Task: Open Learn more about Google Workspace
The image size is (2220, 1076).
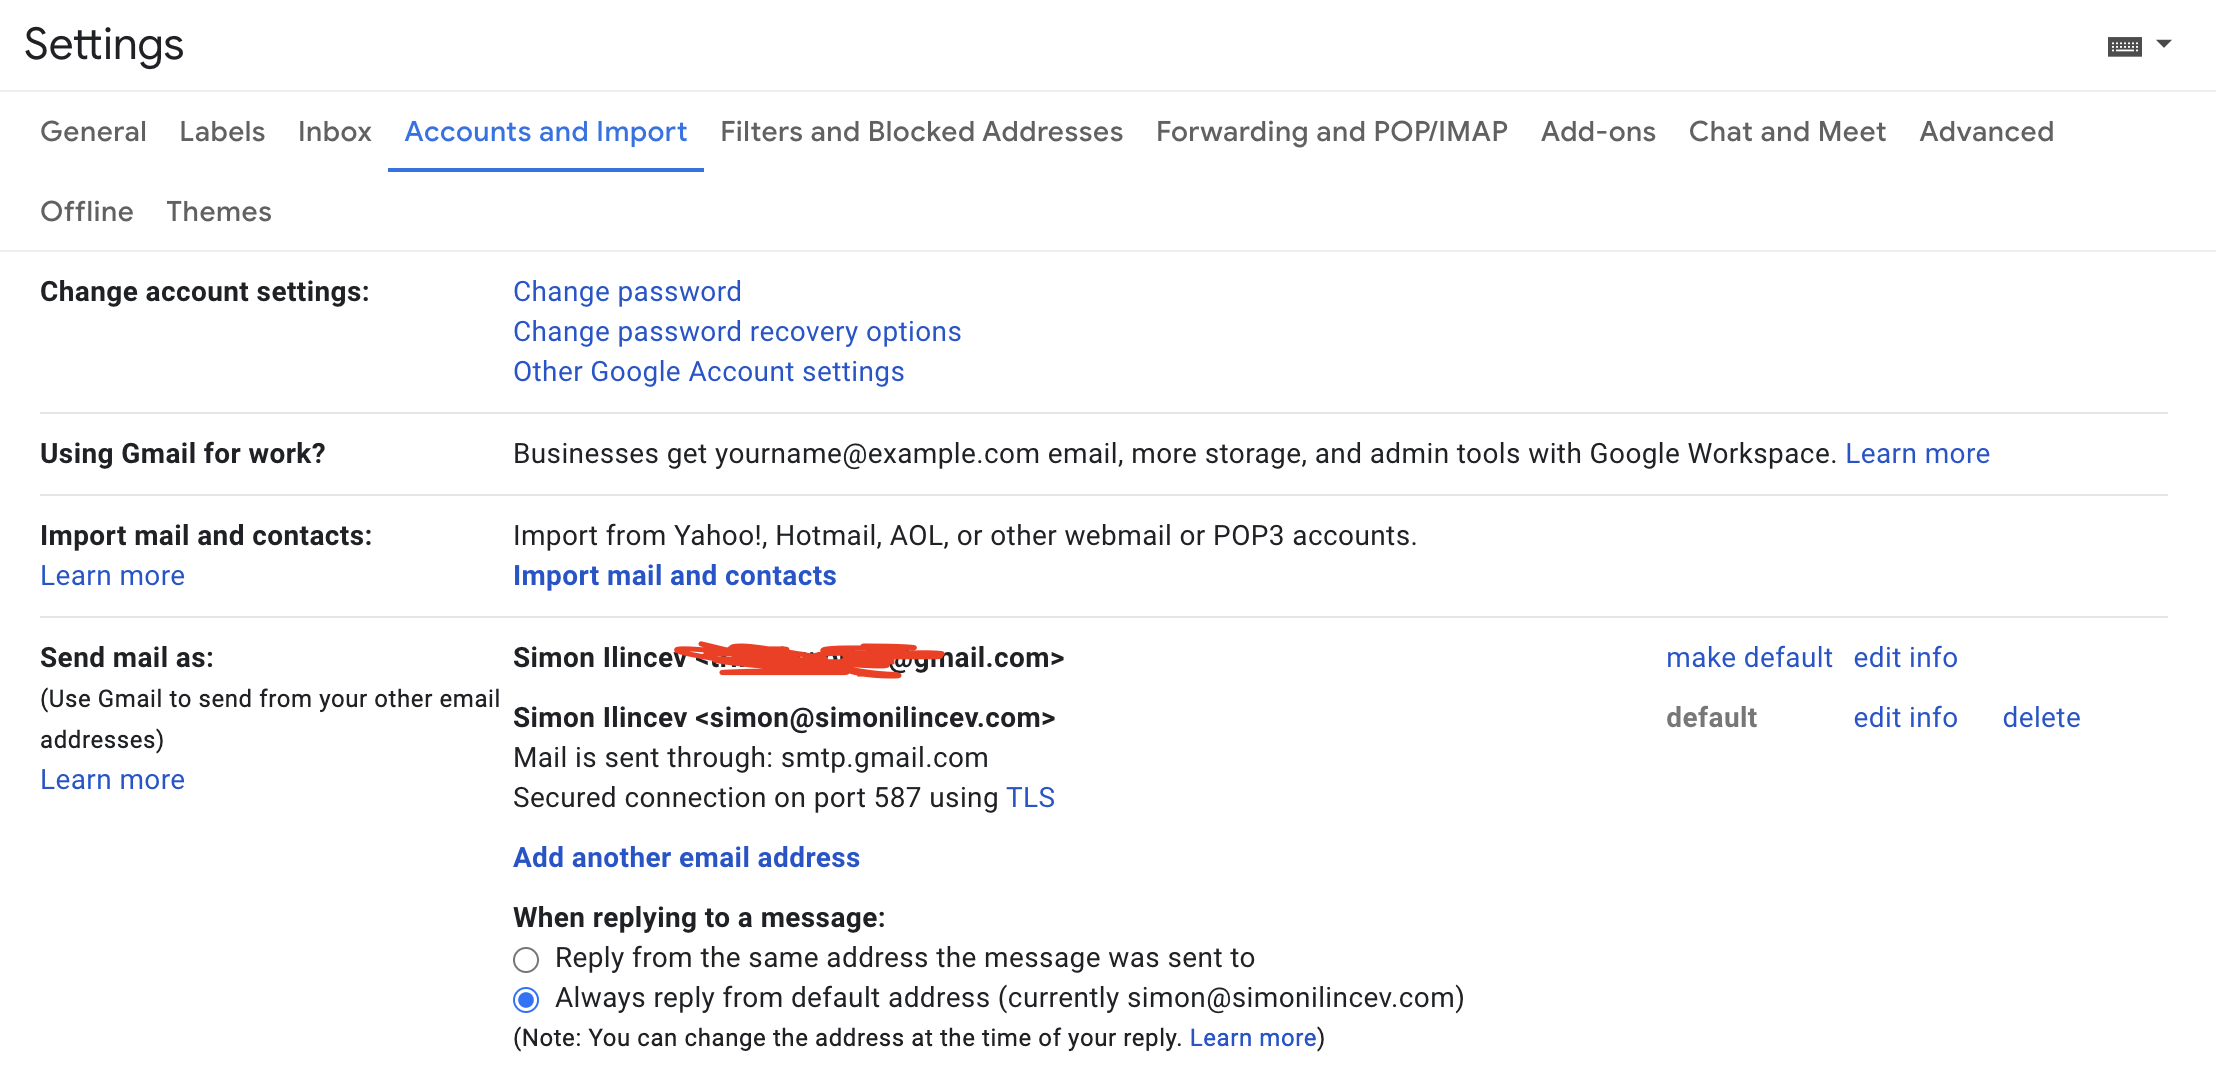Action: click(1917, 454)
